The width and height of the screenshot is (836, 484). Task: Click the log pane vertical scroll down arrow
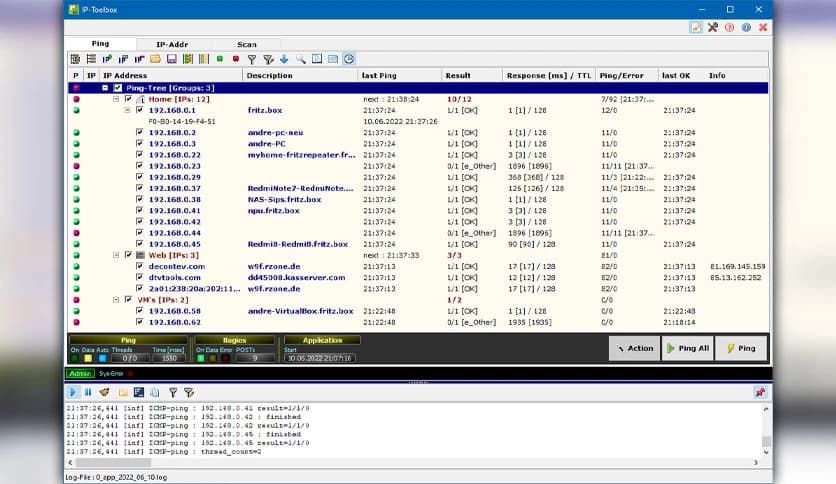tap(766, 452)
